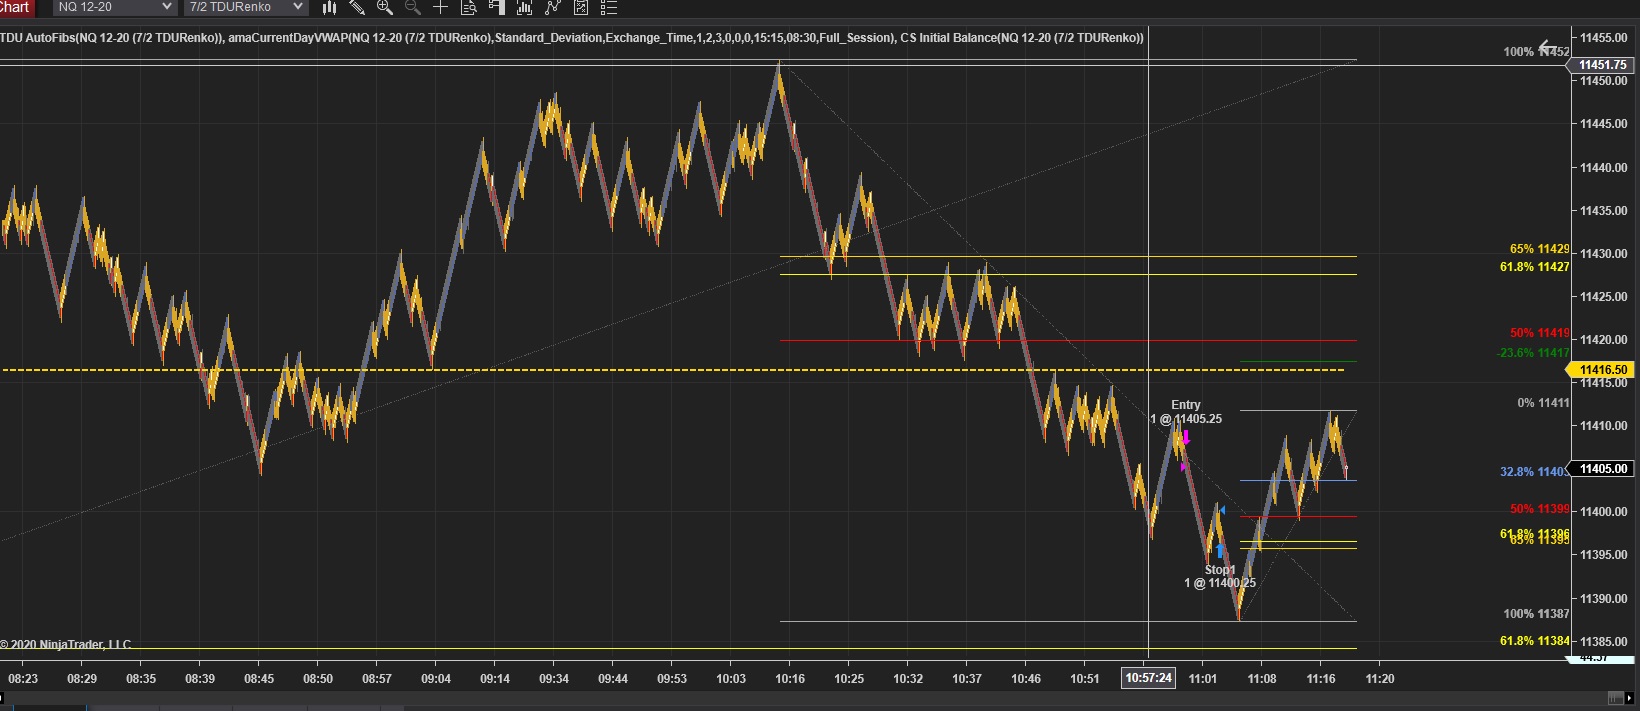The image size is (1640, 711).
Task: Open the strategies icon
Action: [x=553, y=7]
